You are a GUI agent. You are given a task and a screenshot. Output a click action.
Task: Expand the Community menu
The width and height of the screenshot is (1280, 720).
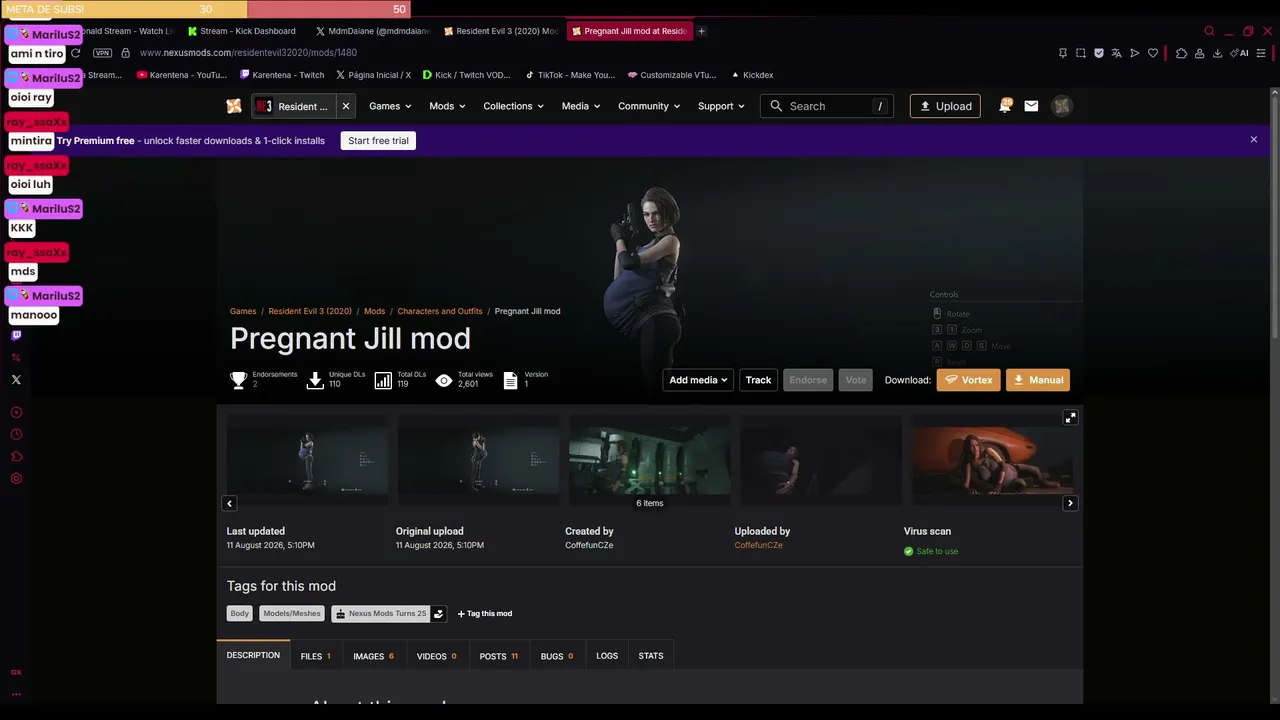tap(649, 106)
